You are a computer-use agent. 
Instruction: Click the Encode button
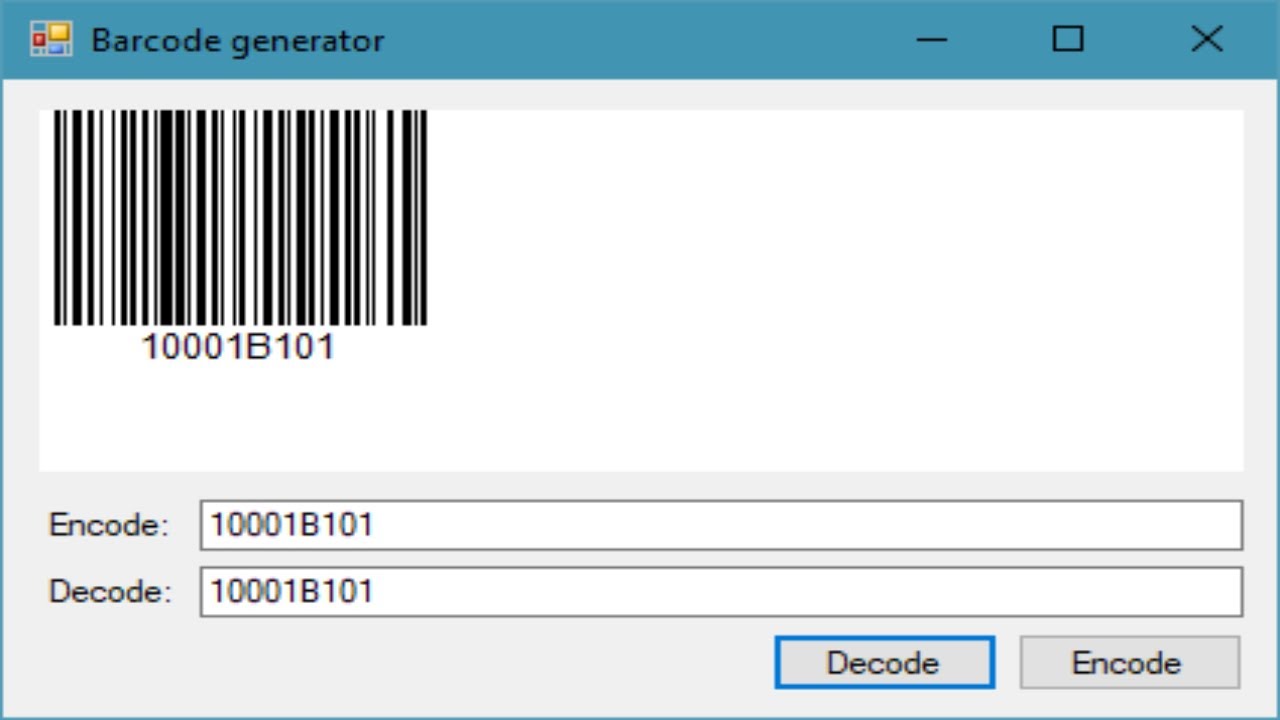click(x=1129, y=663)
